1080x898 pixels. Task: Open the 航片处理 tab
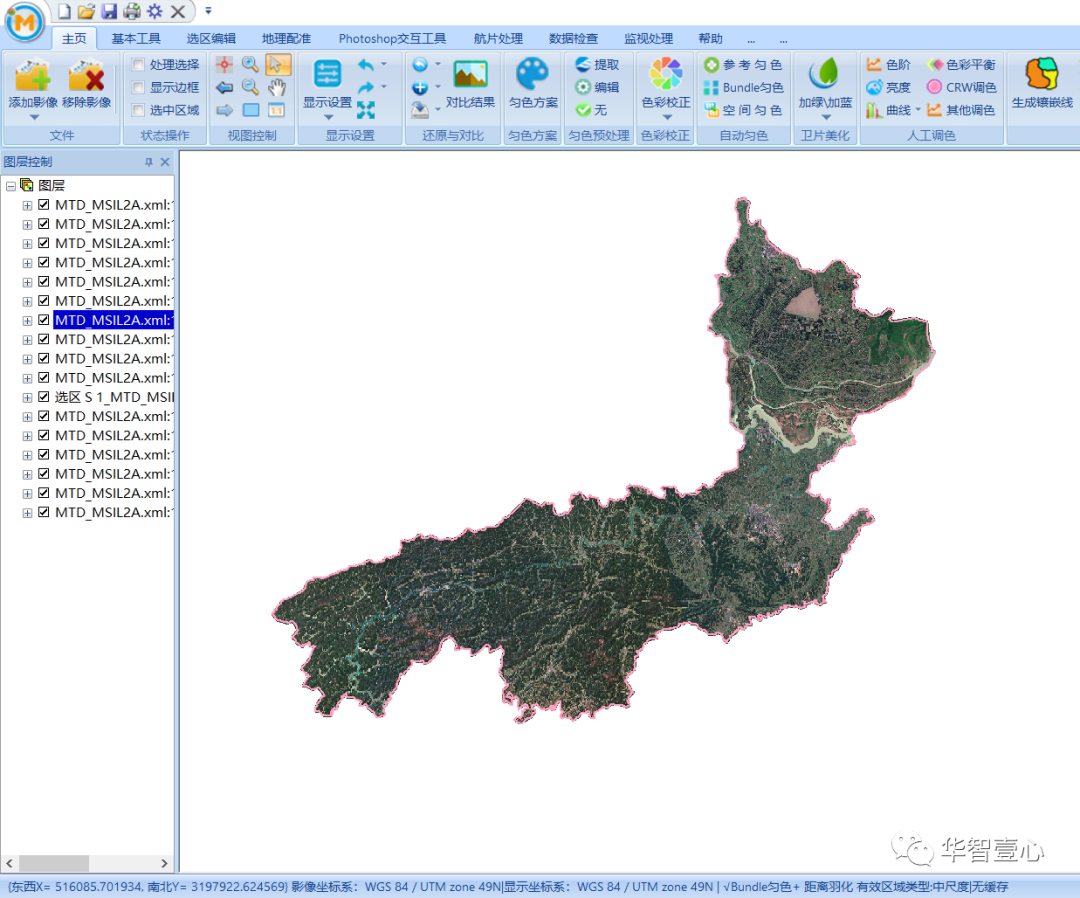click(x=498, y=39)
